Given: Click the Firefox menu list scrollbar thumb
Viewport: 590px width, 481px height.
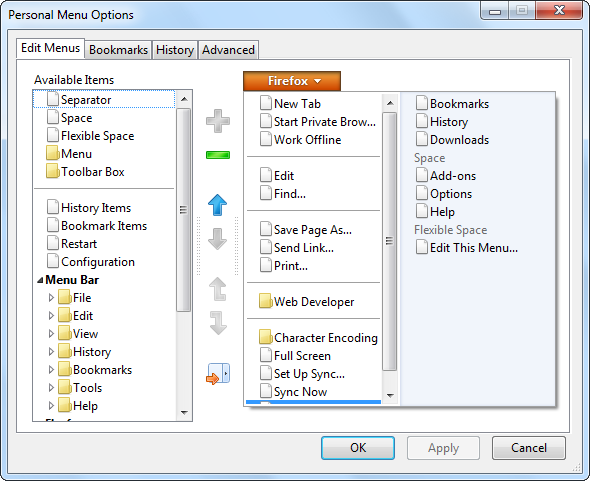Looking at the screenshot, I should click(390, 241).
